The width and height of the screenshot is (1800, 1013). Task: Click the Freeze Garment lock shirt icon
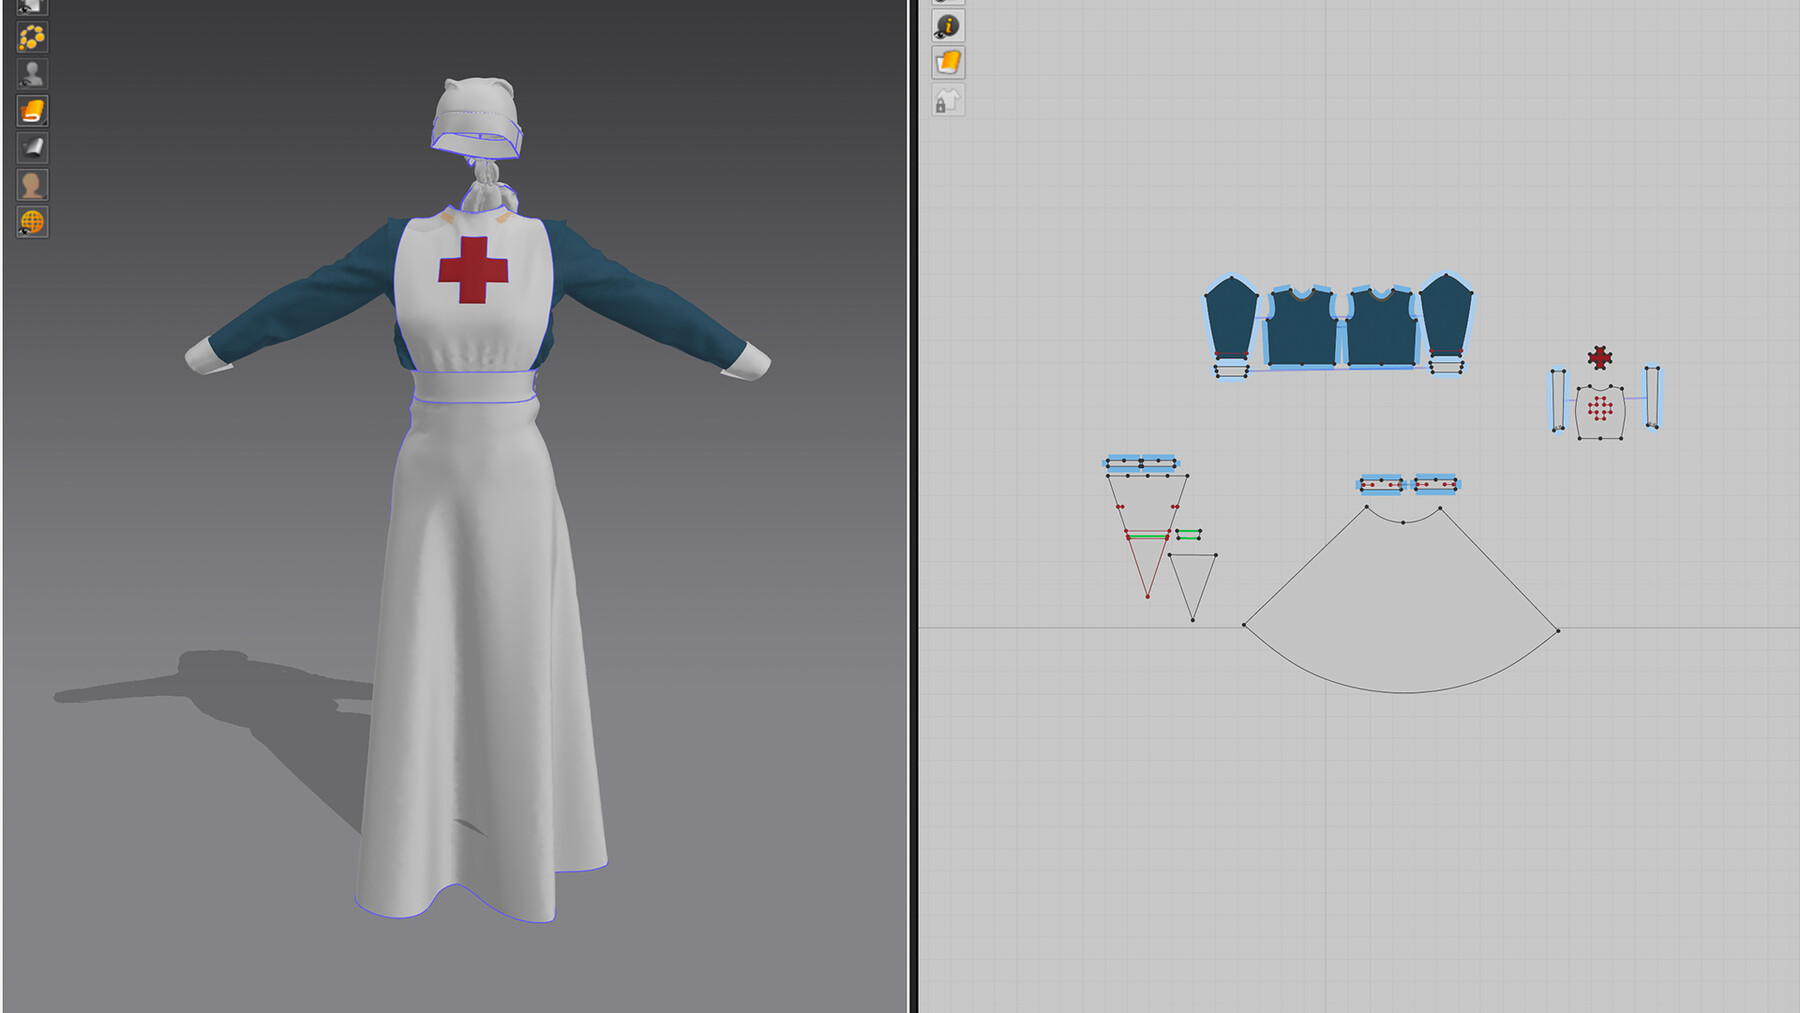click(x=948, y=101)
